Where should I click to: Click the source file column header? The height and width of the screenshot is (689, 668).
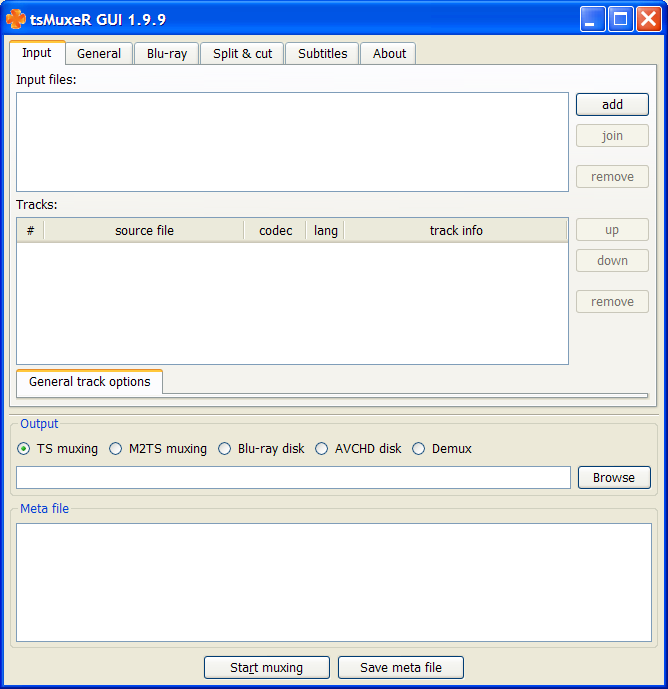[x=144, y=231]
